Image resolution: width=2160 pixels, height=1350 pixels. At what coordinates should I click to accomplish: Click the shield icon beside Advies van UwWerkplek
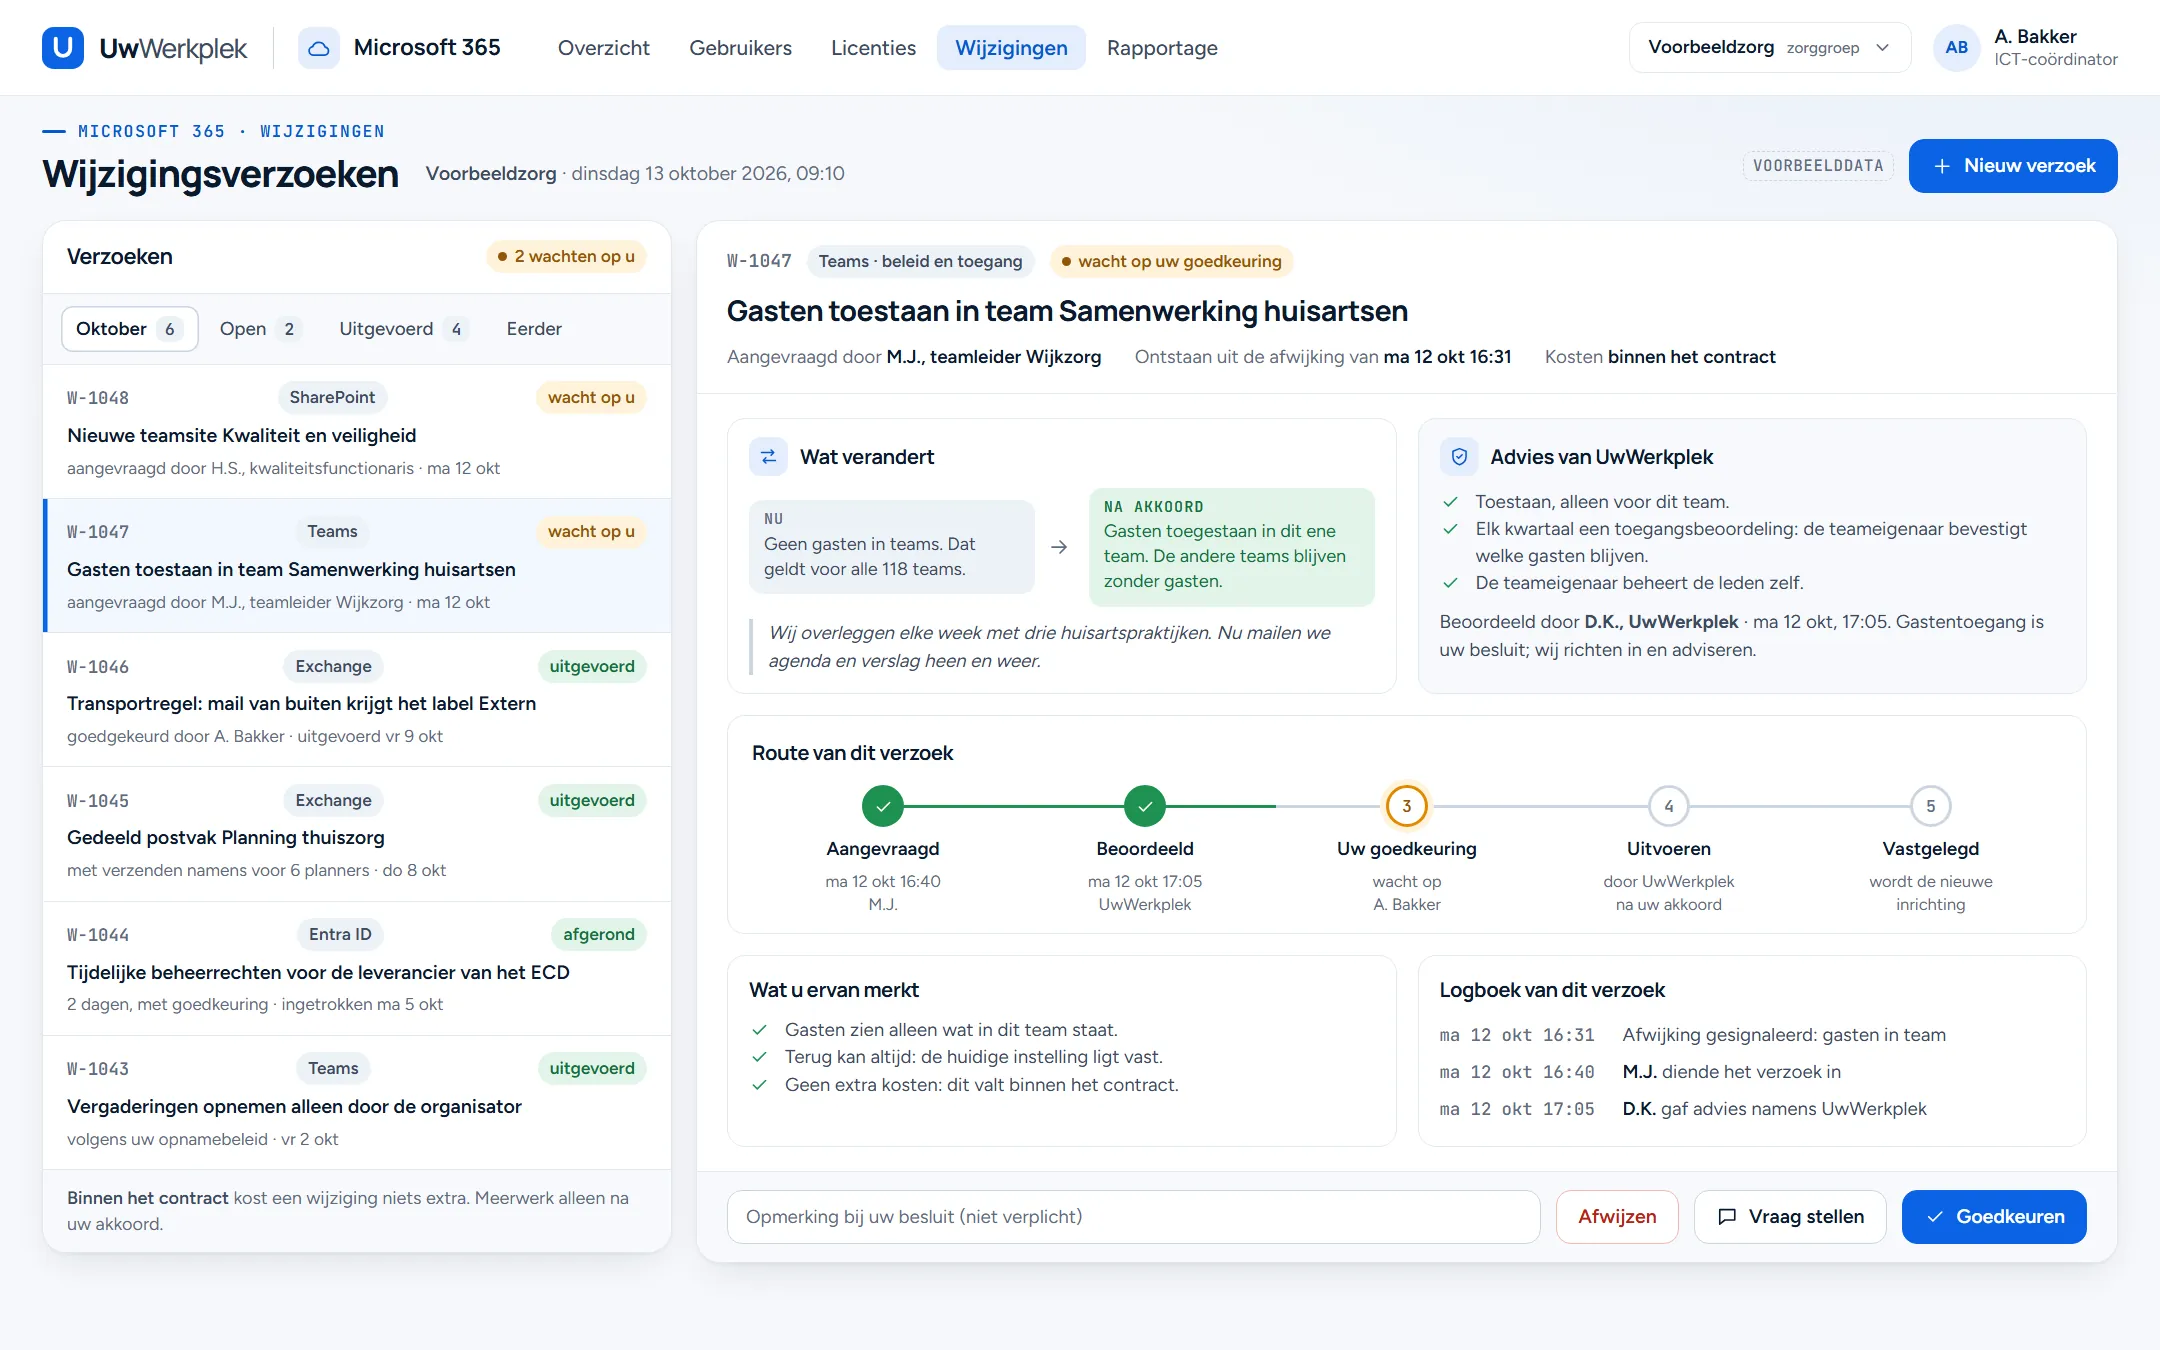(x=1459, y=457)
